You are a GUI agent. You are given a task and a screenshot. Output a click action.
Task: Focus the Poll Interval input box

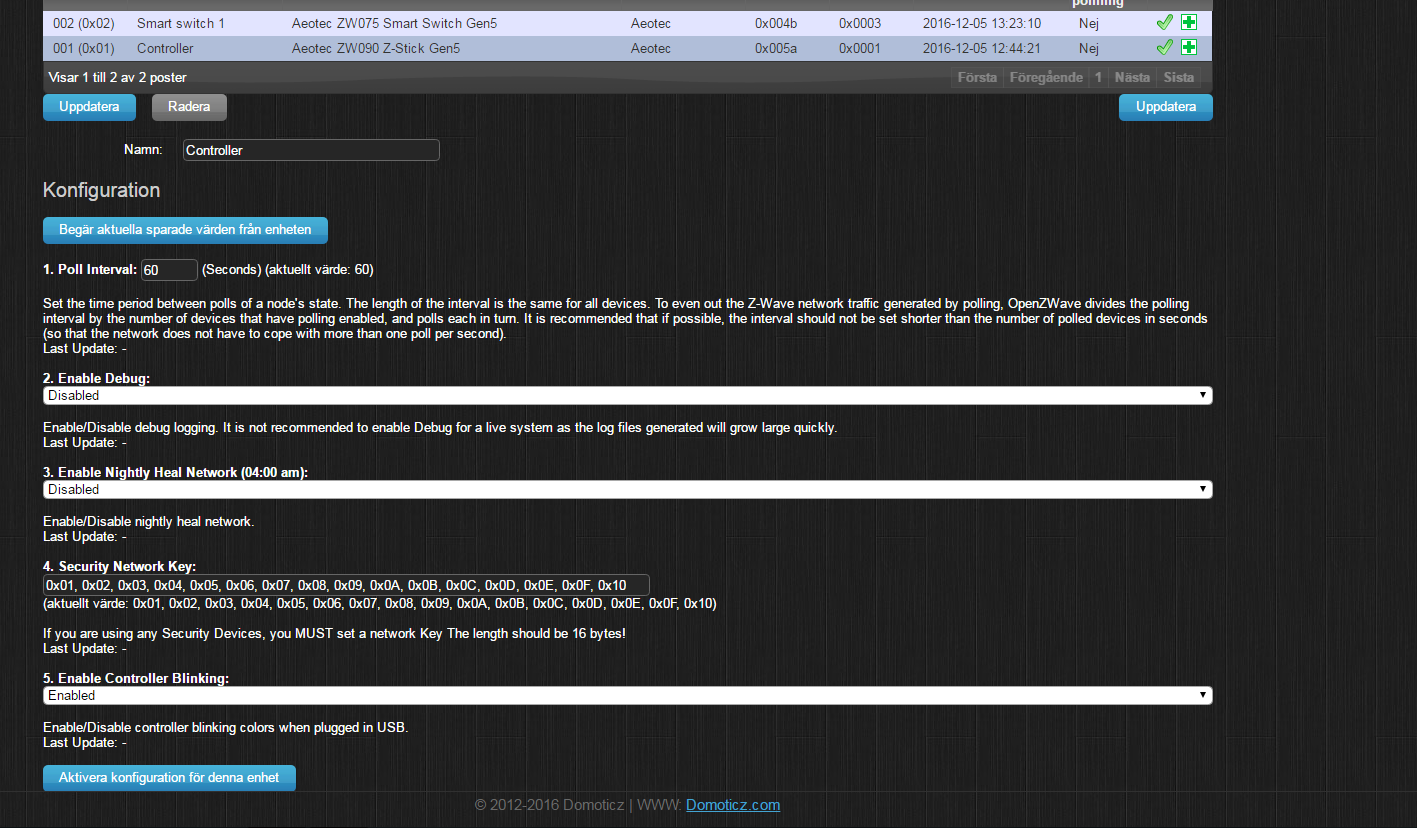tap(169, 270)
